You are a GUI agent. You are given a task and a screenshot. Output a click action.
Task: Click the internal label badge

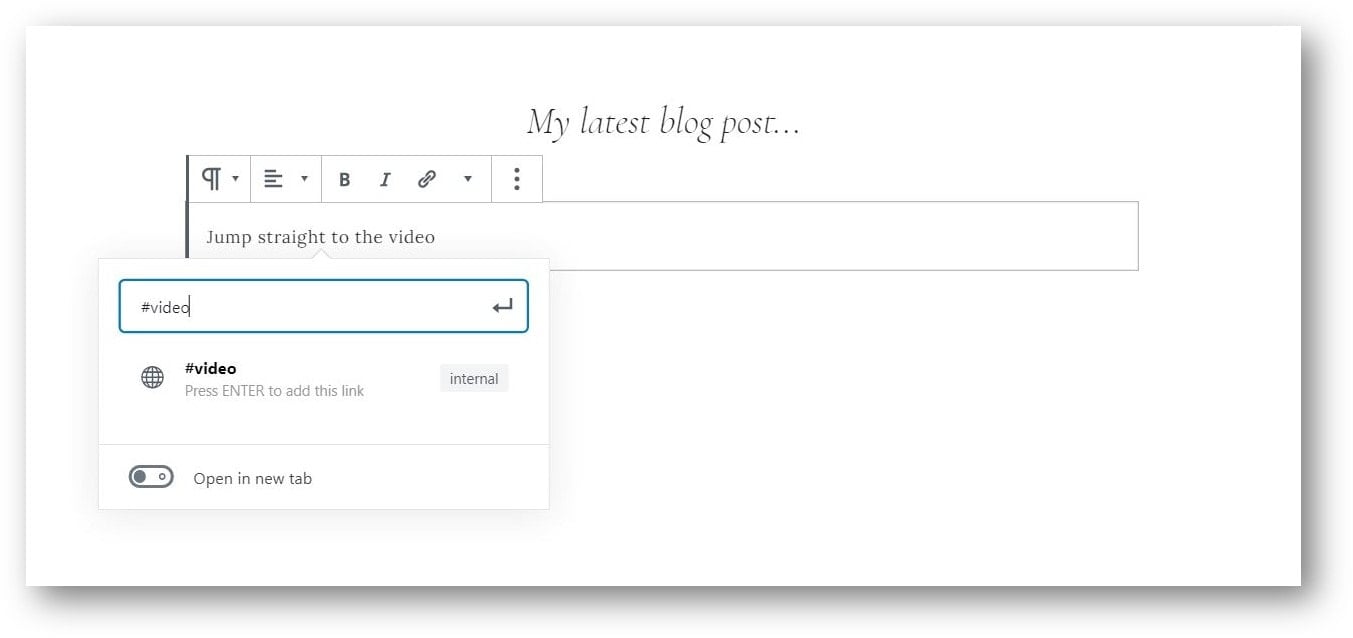point(474,378)
